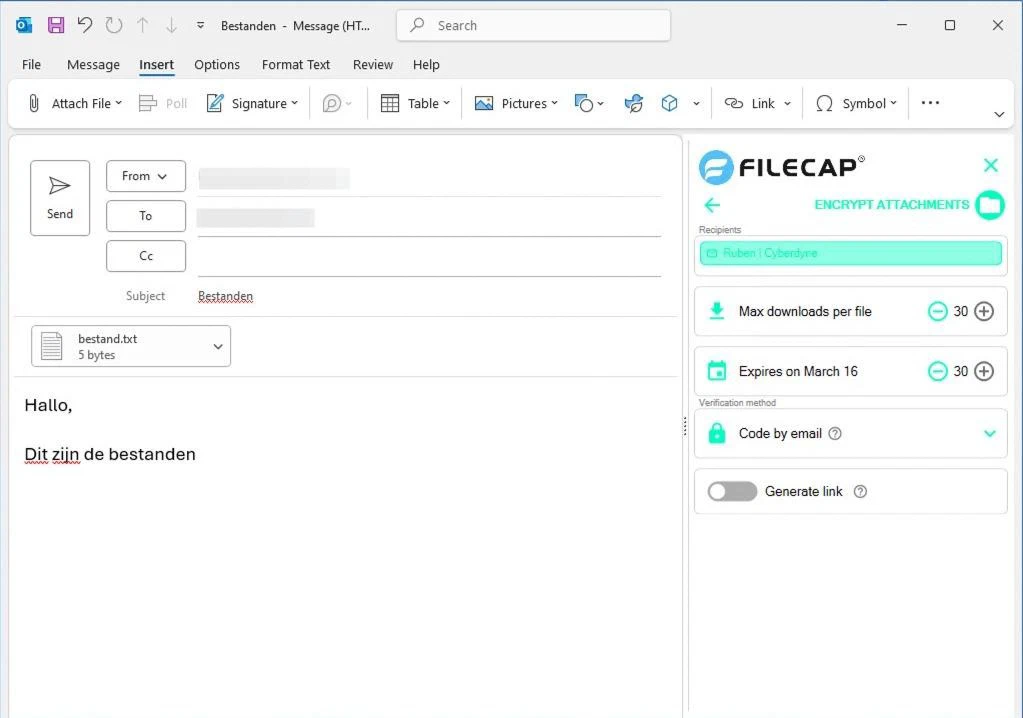The image size is (1023, 718).
Task: Close the FileCap pane
Action: pos(990,165)
